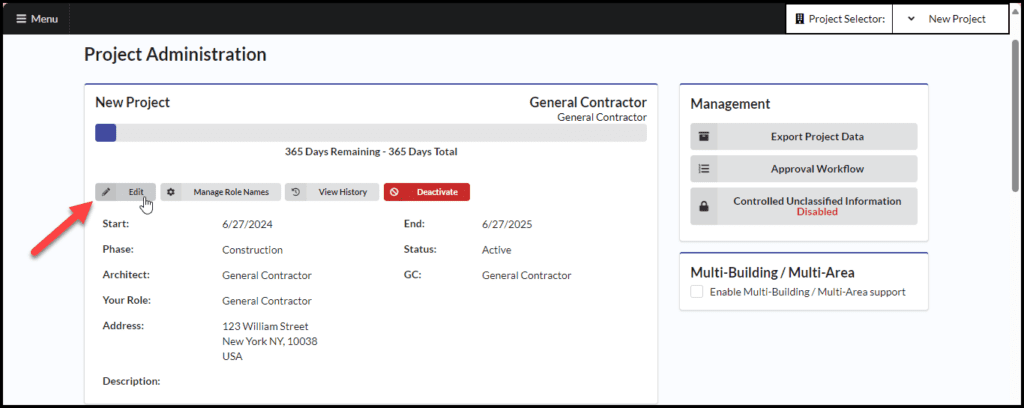Click the Status value Active
This screenshot has width=1024, height=408.
[x=496, y=249]
